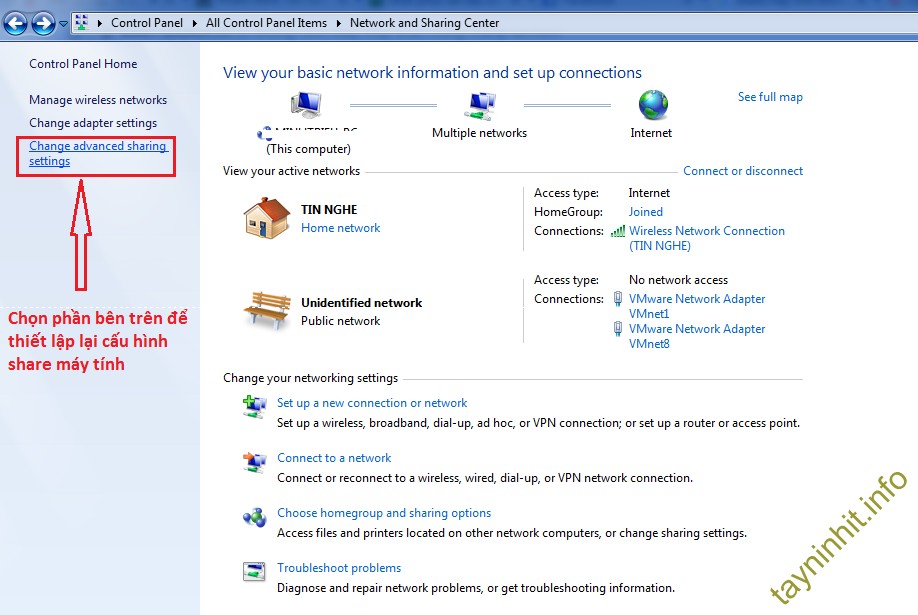The height and width of the screenshot is (615, 918).
Task: Open Change adapter settings in sidebar
Action: [x=93, y=123]
